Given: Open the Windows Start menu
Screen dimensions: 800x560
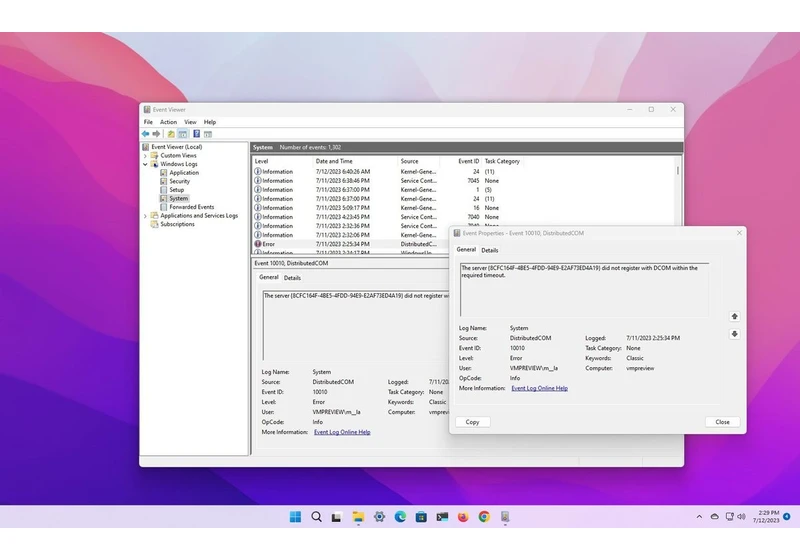Looking at the screenshot, I should tap(295, 517).
